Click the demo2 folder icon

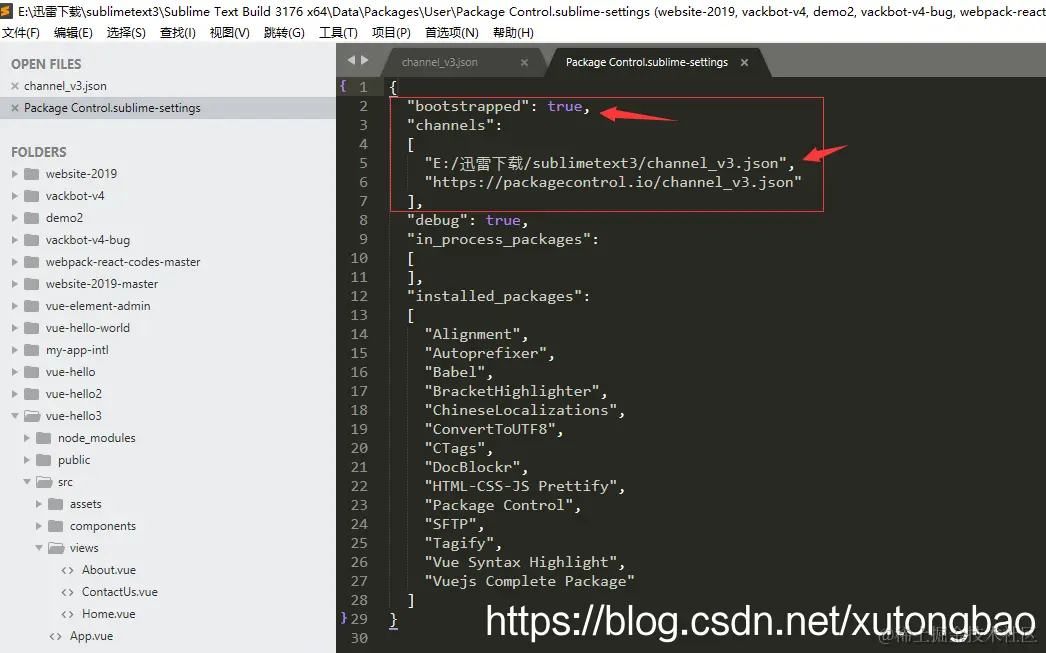[31, 218]
